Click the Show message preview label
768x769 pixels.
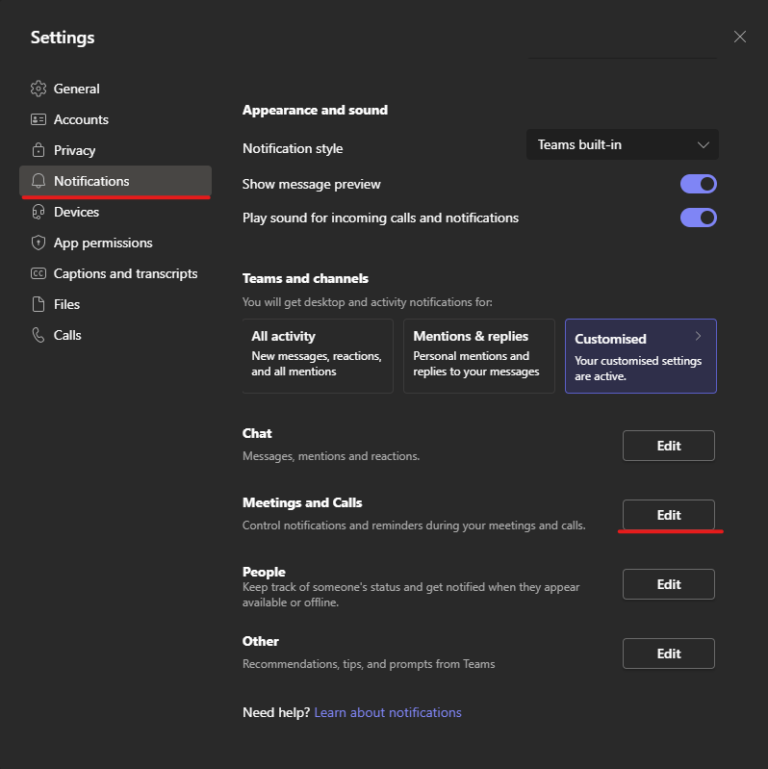[311, 184]
